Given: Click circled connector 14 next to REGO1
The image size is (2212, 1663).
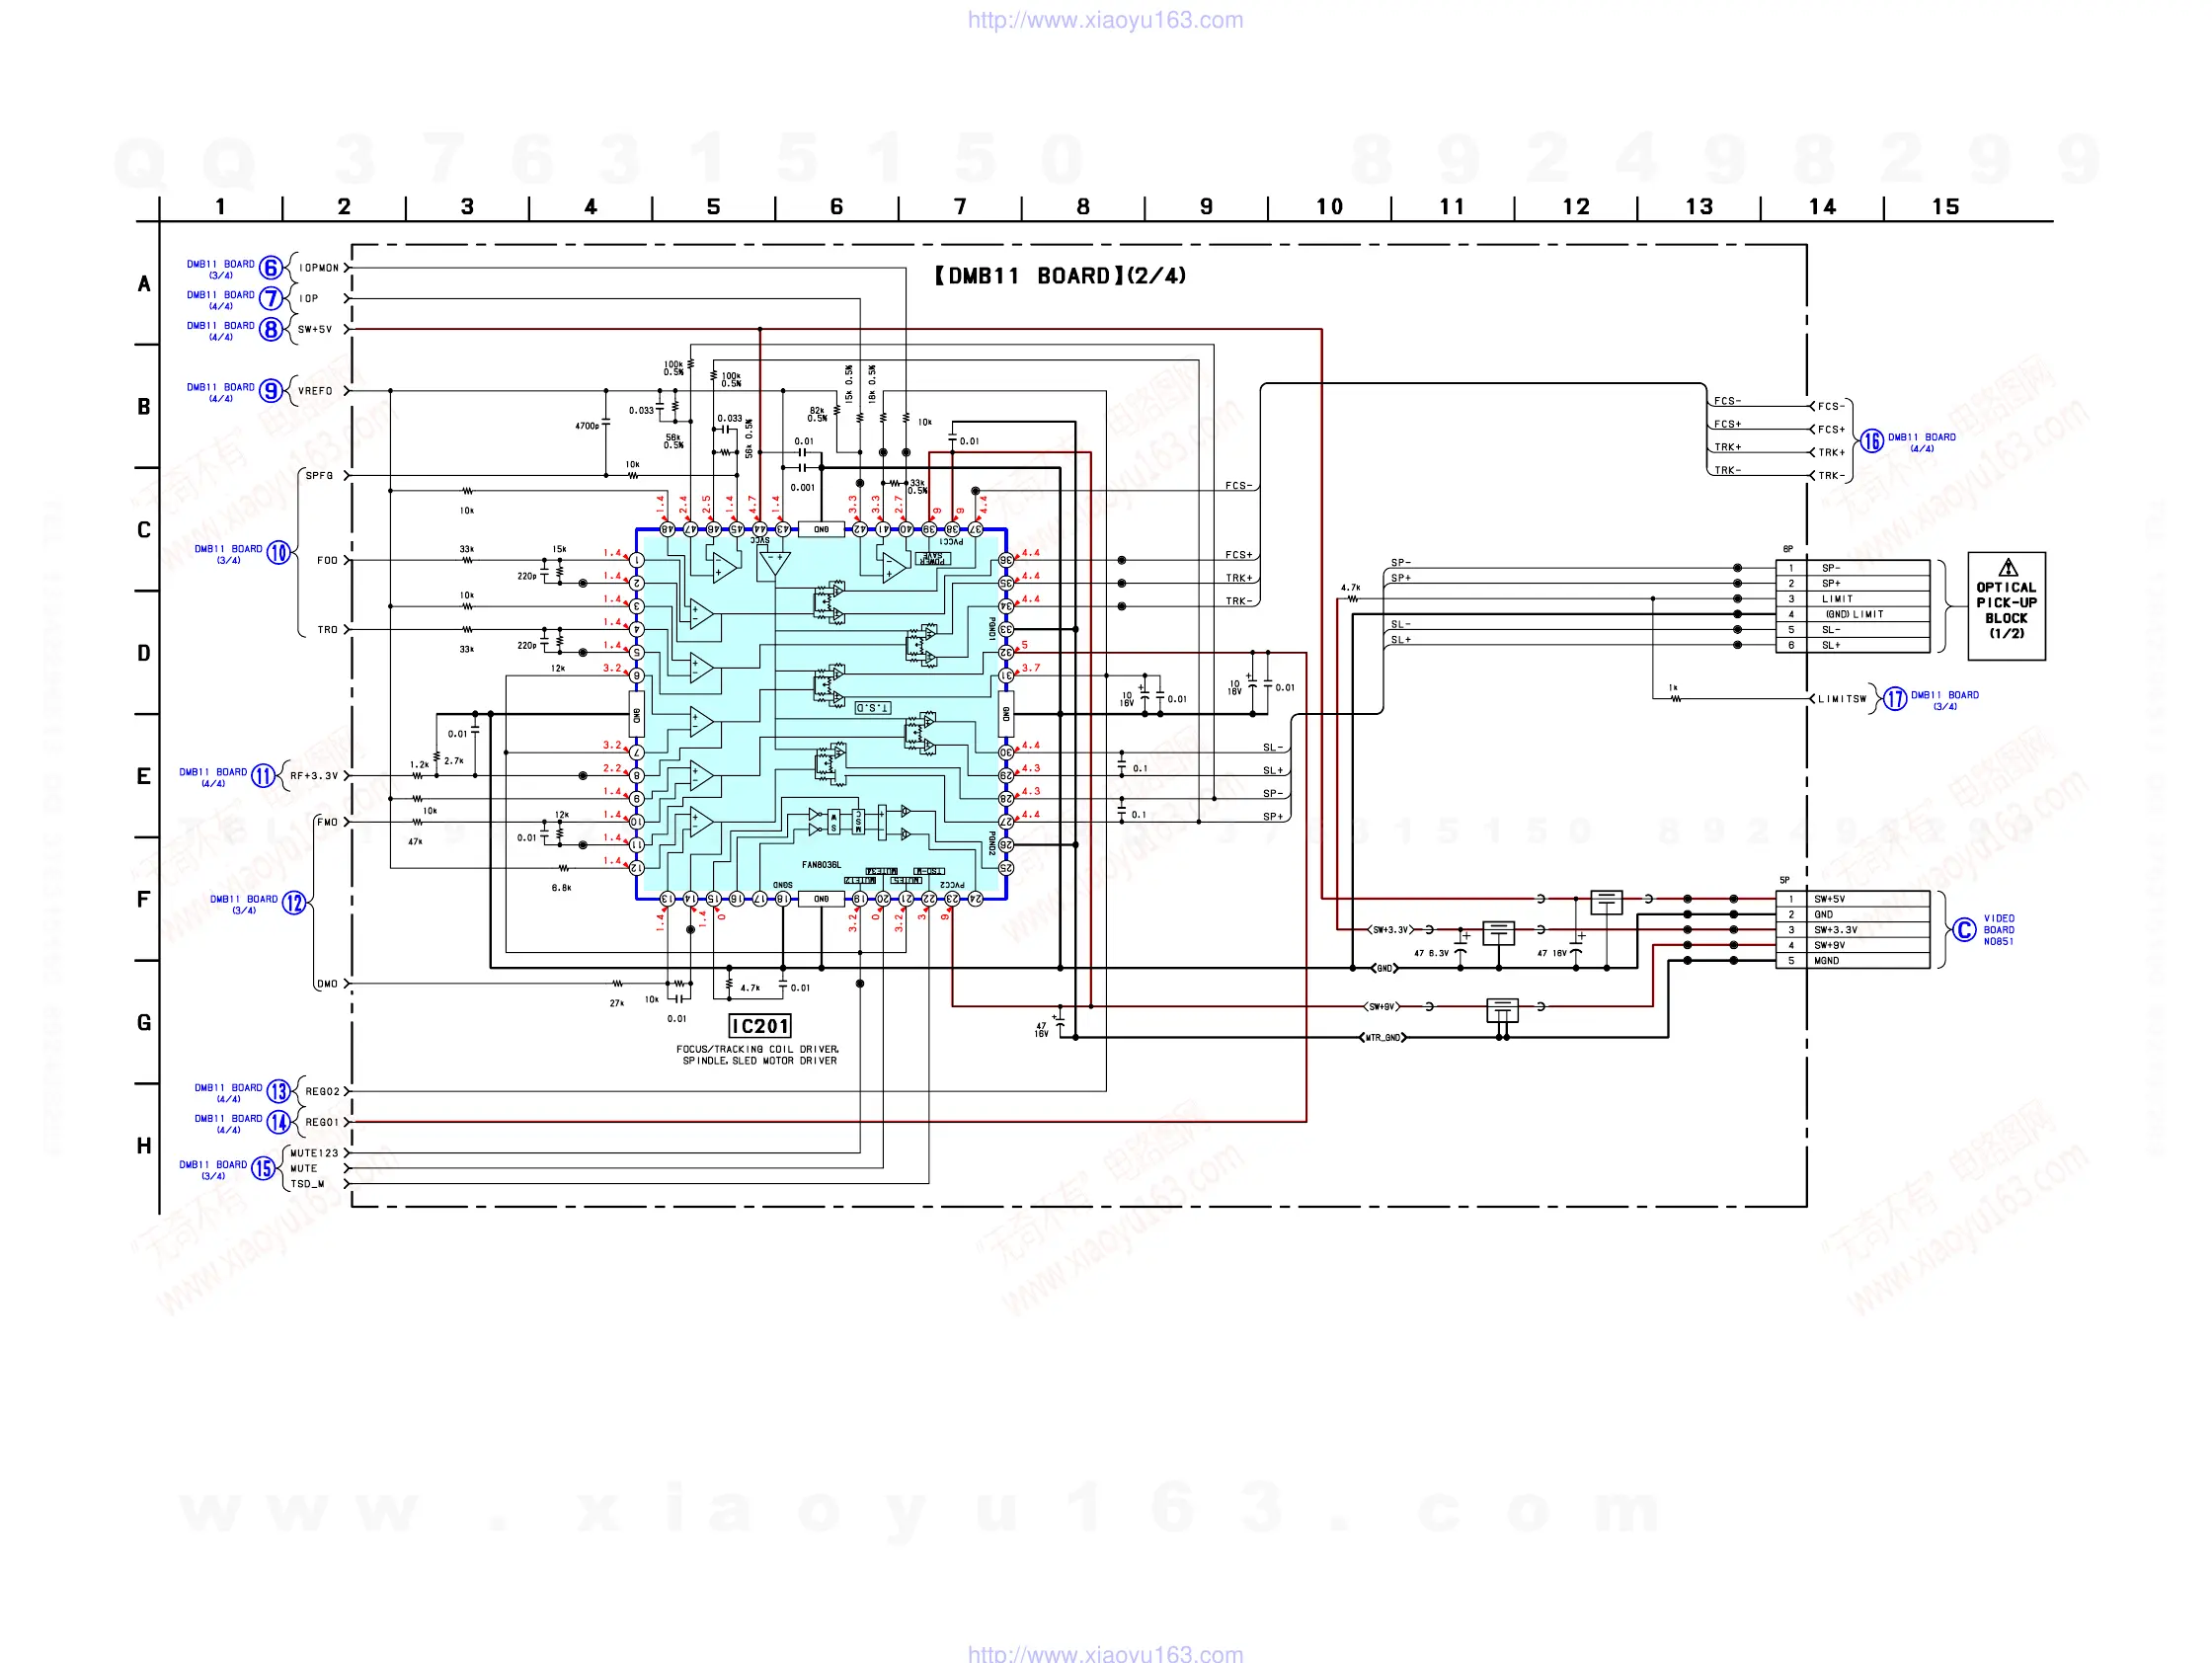Looking at the screenshot, I should click(278, 1122).
